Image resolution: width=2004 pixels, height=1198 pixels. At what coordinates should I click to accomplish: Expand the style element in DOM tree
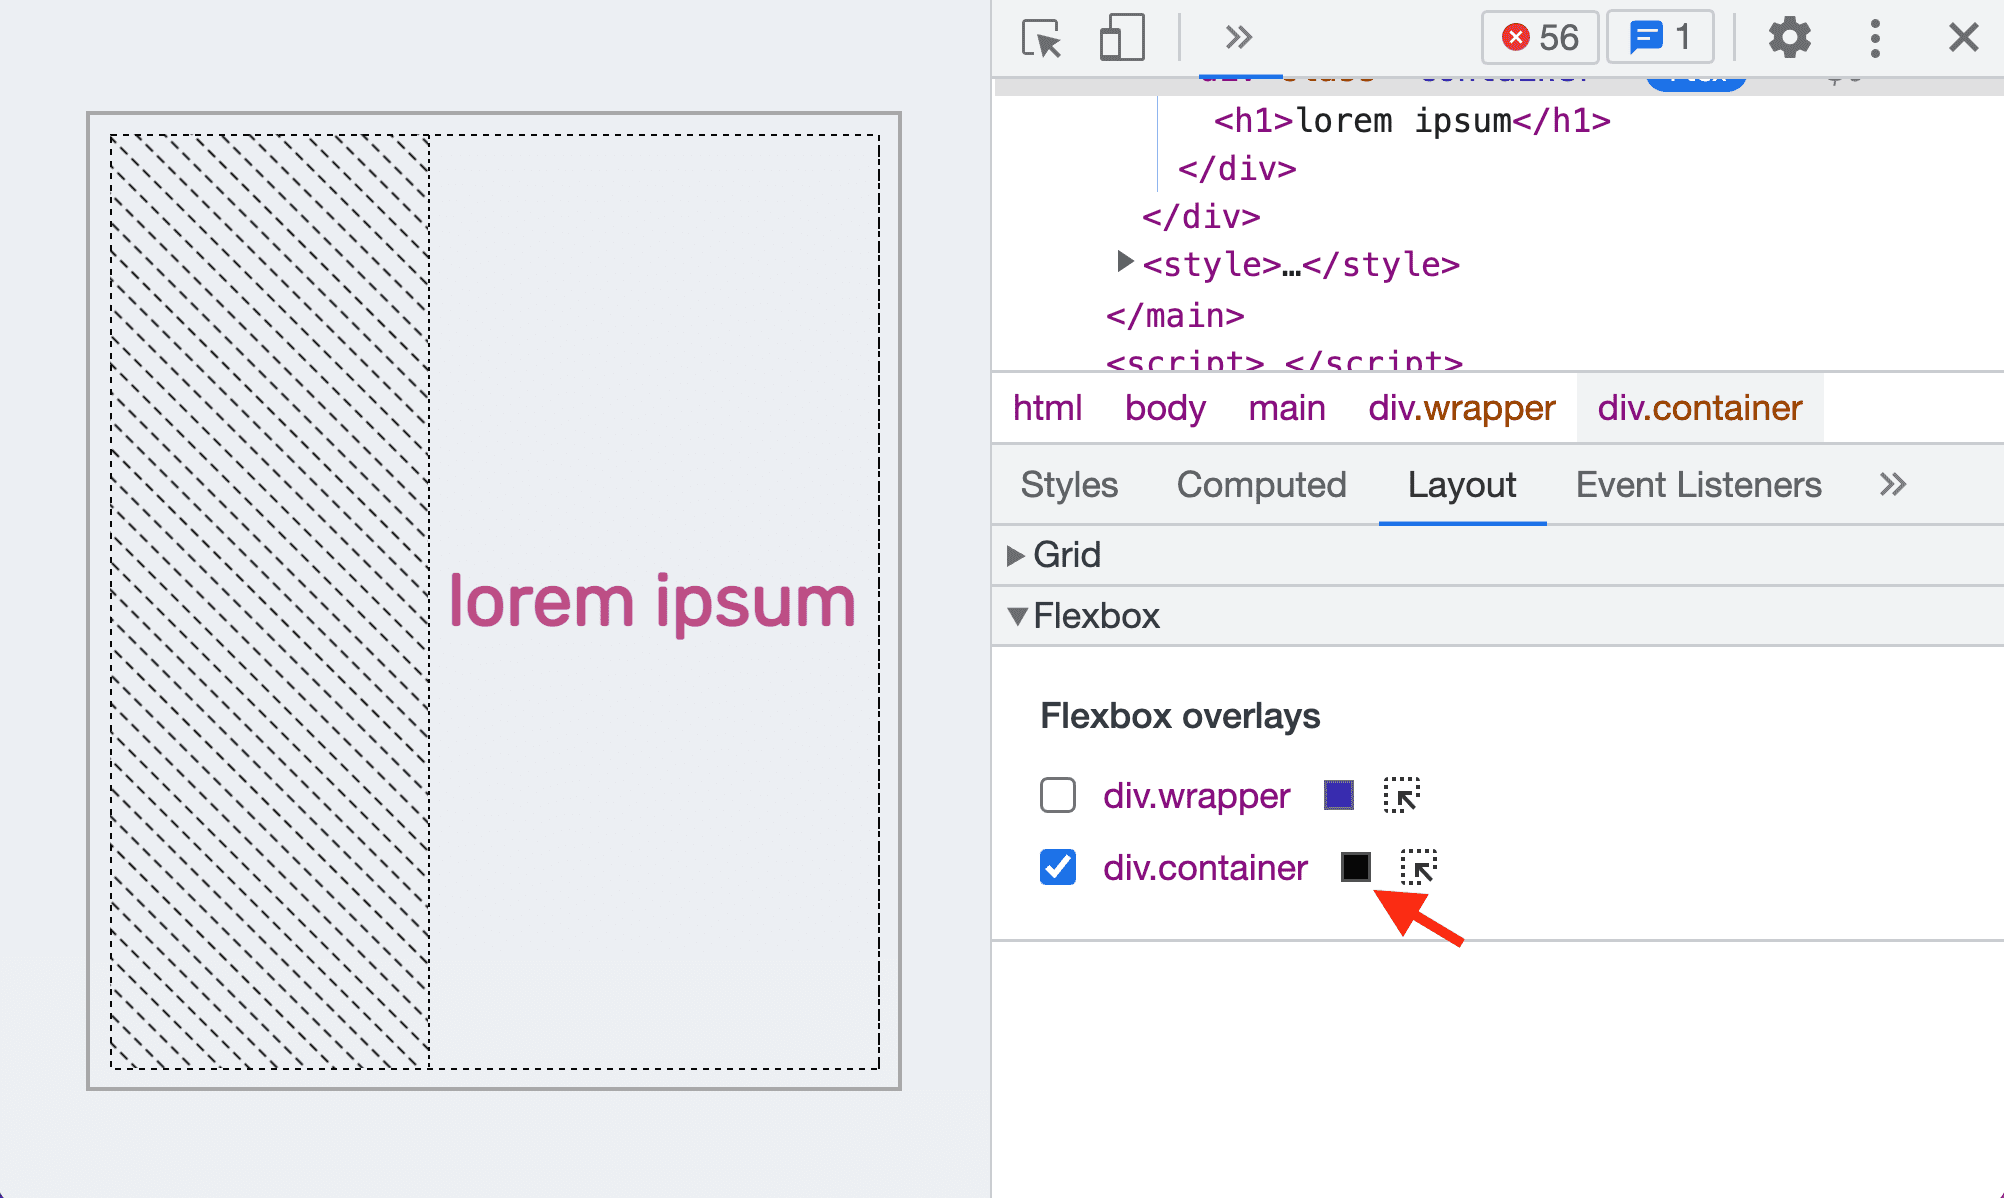coord(1125,265)
